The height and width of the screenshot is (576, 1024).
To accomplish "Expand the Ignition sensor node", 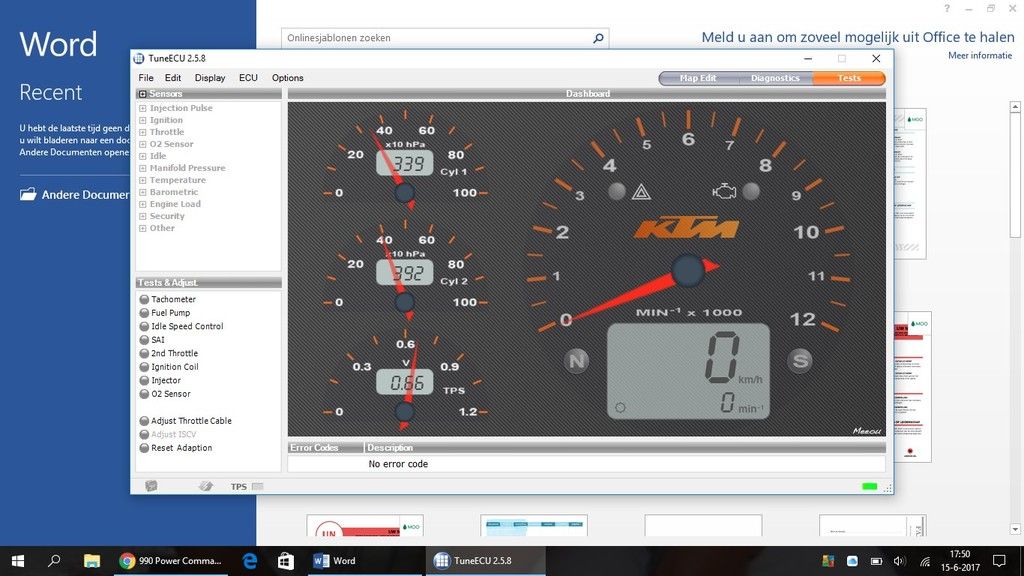I will (142, 120).
